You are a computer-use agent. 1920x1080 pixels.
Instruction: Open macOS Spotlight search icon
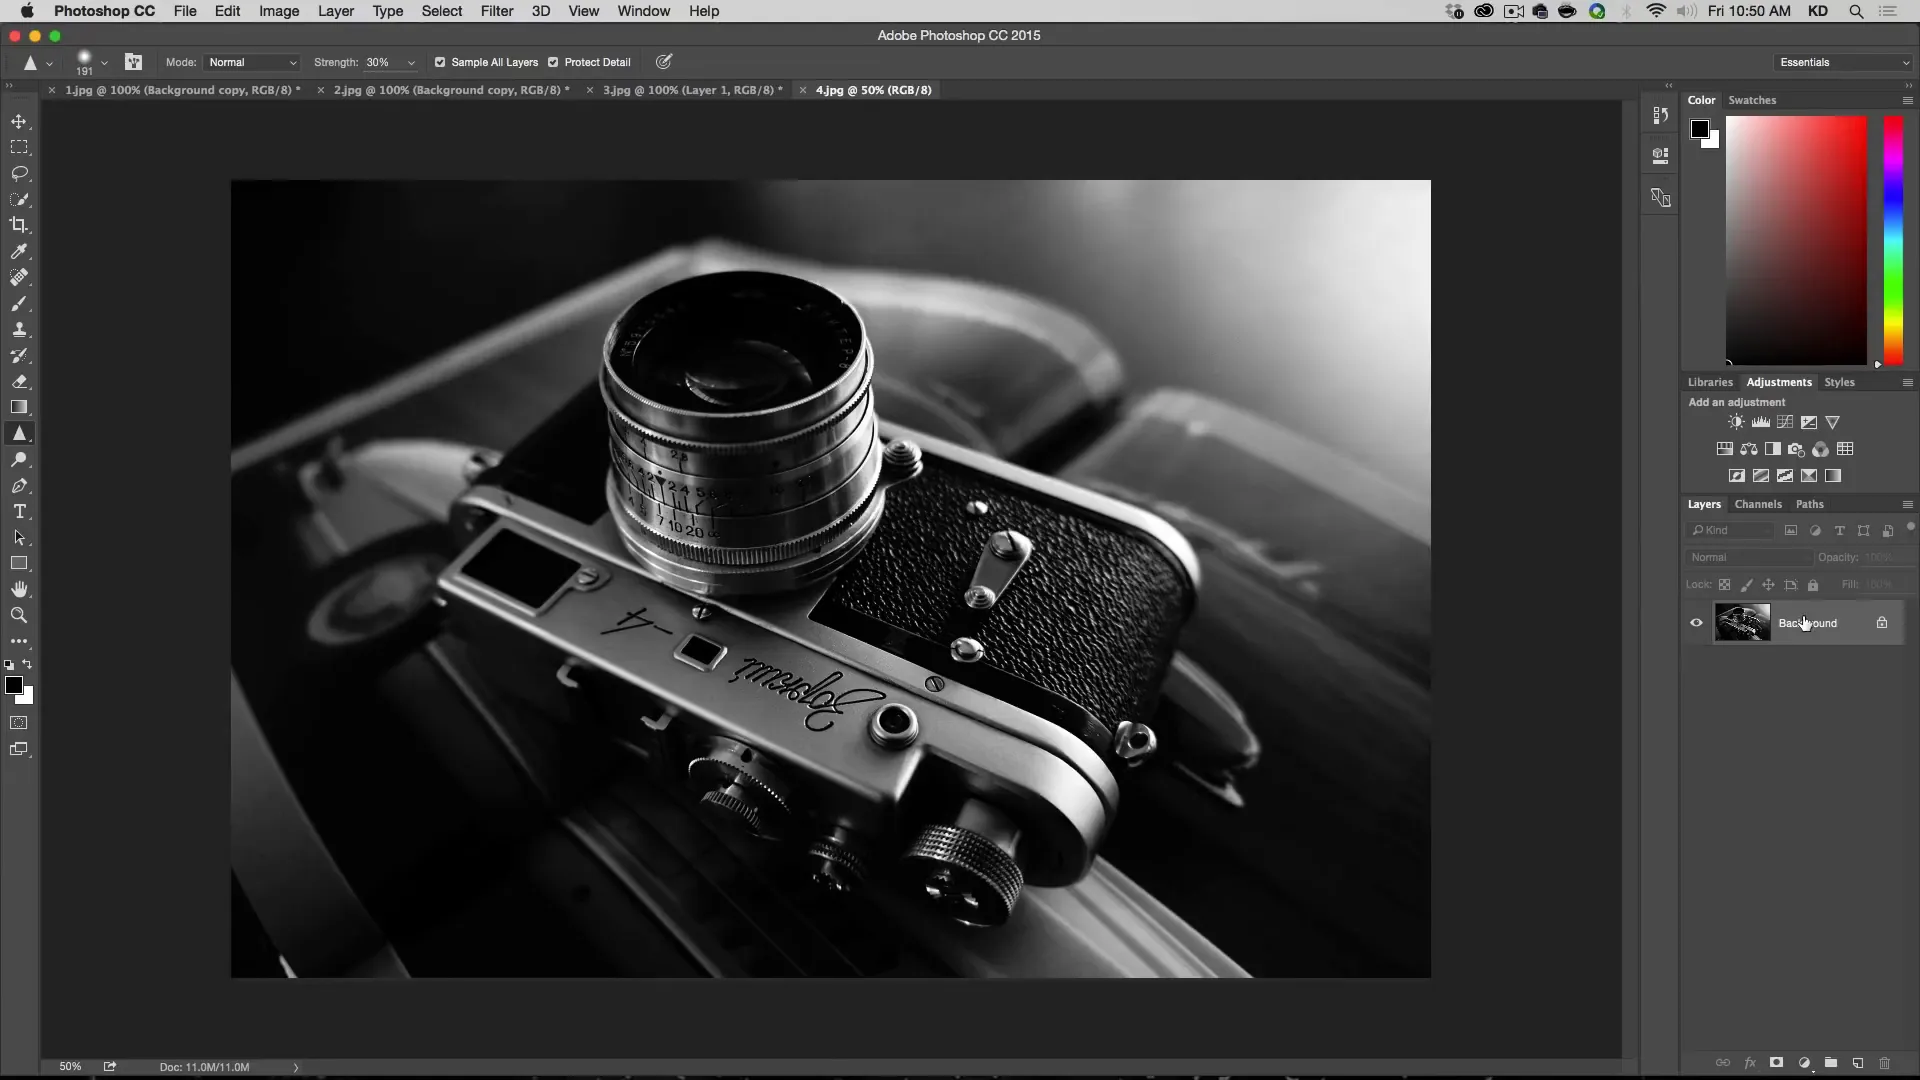pyautogui.click(x=1856, y=11)
